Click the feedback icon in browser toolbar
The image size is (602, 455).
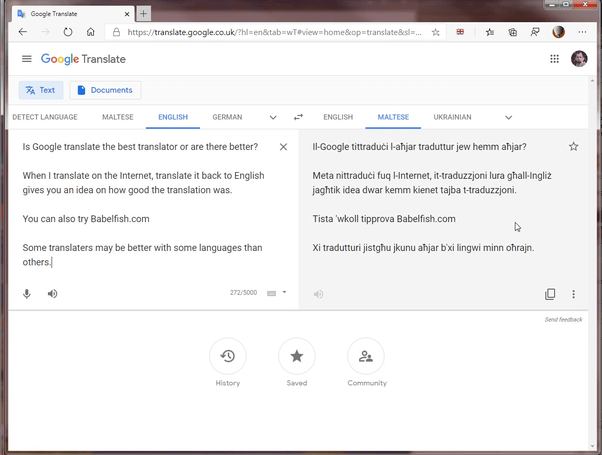[535, 32]
